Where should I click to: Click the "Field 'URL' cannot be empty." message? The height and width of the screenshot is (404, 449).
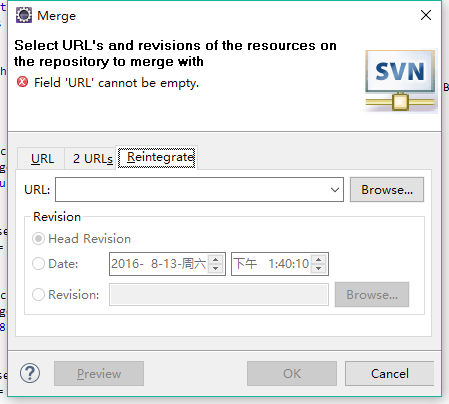pyautogui.click(x=116, y=83)
